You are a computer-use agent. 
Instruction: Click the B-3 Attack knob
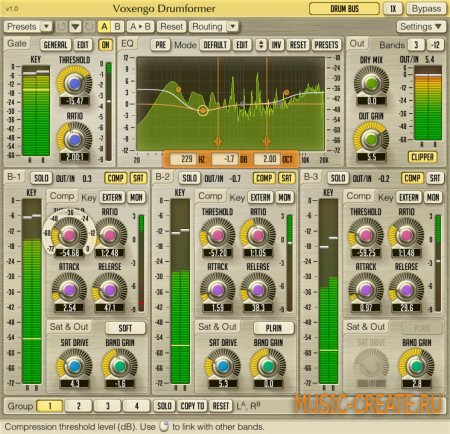366,290
